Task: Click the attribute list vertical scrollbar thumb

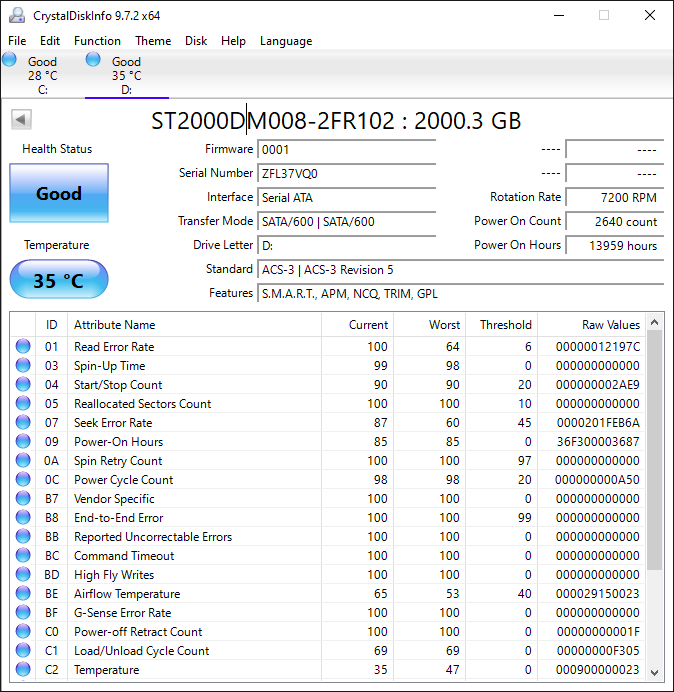Action: (x=655, y=450)
